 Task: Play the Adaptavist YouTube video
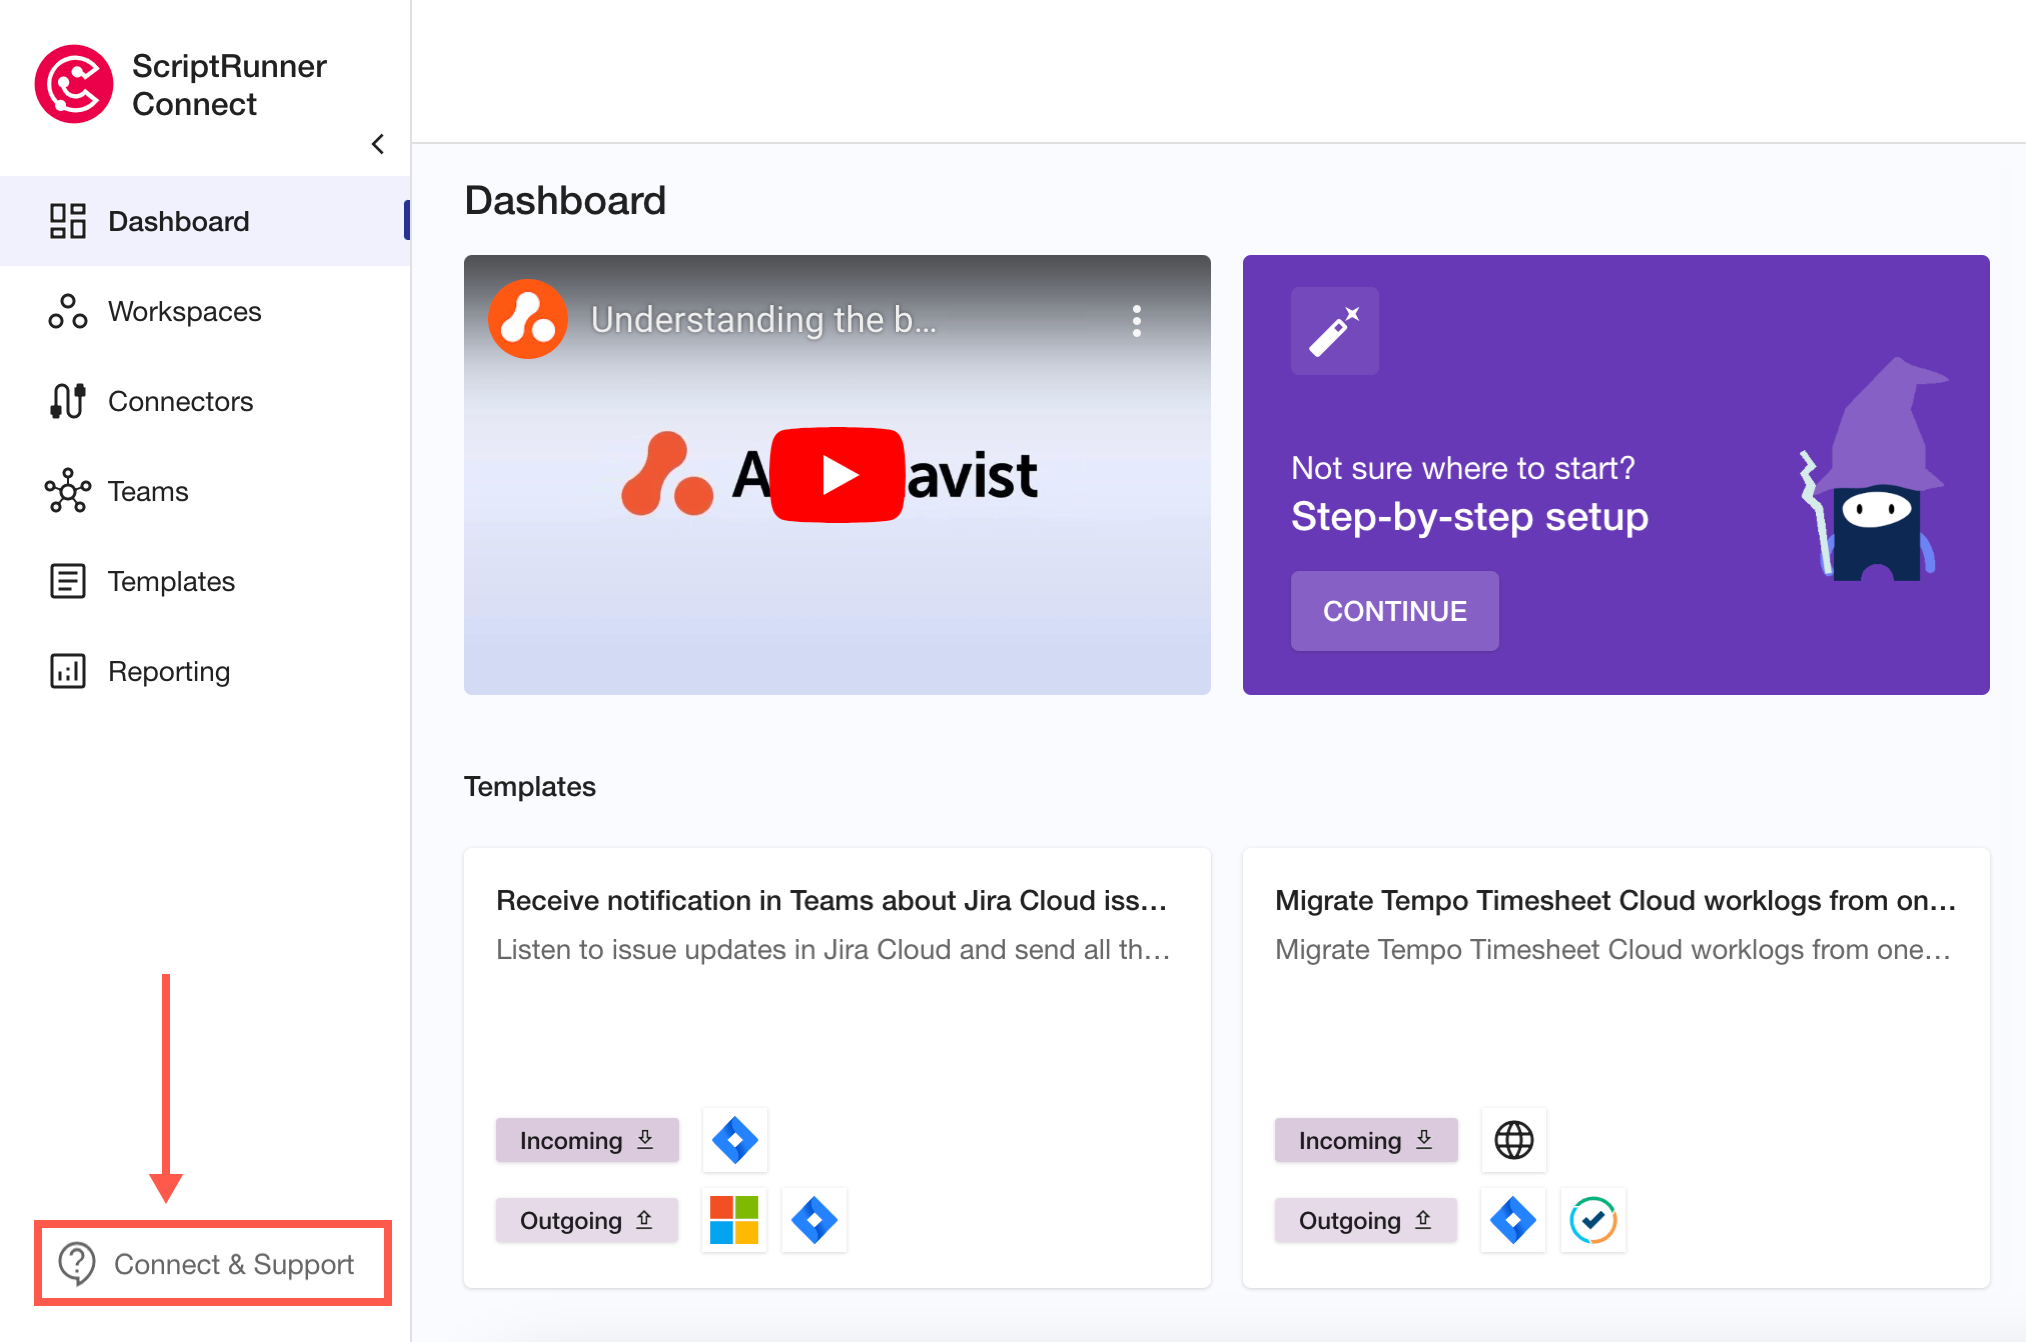click(838, 475)
